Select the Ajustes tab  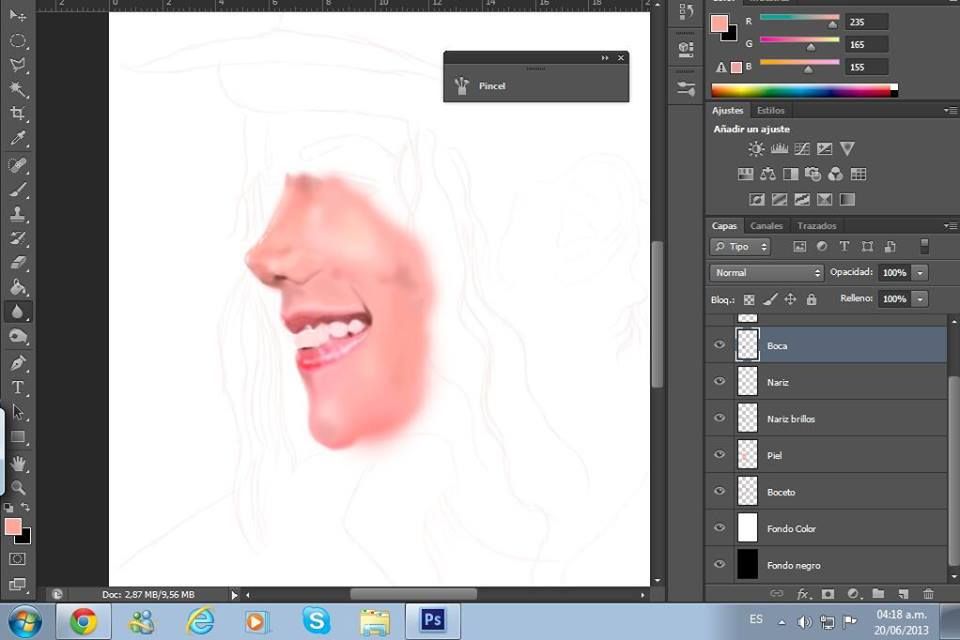click(727, 110)
